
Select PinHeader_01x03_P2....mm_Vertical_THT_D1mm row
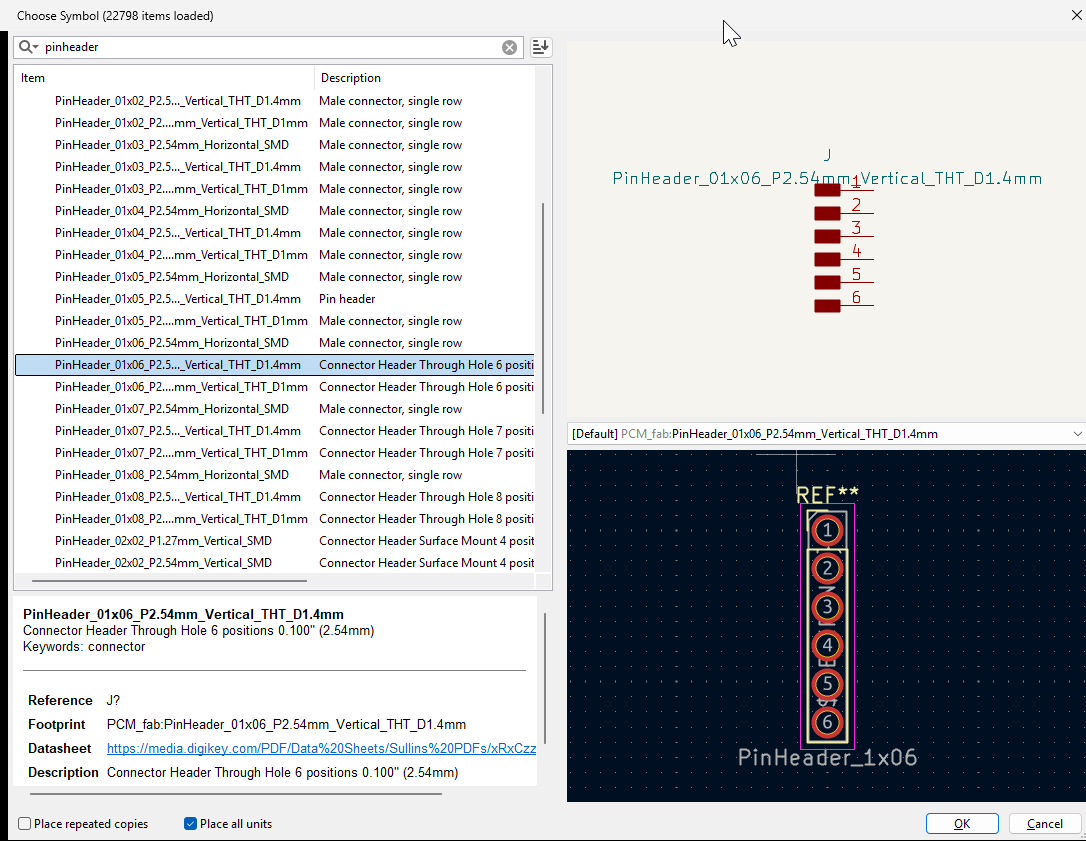[274, 189]
